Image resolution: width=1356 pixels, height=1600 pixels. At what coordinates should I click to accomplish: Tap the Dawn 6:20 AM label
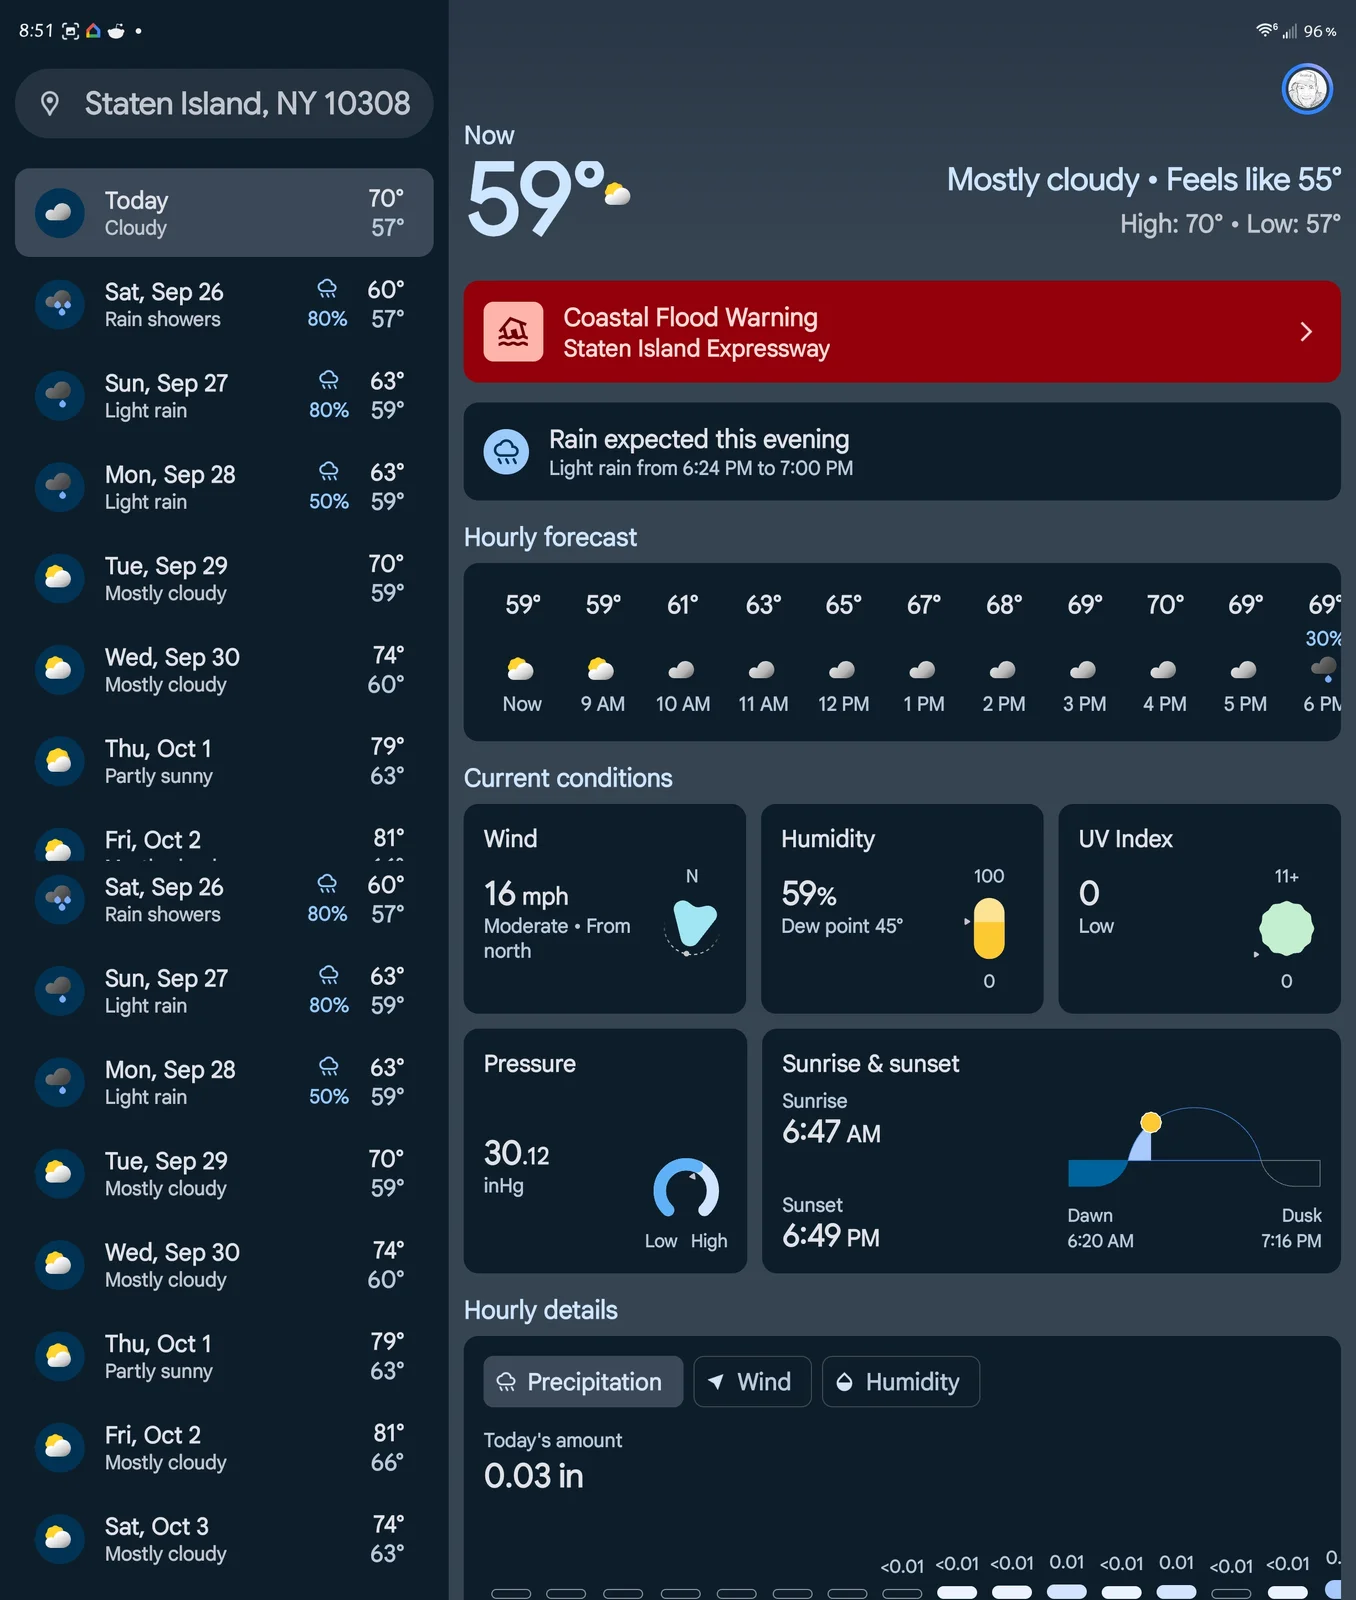pyautogui.click(x=1101, y=1228)
